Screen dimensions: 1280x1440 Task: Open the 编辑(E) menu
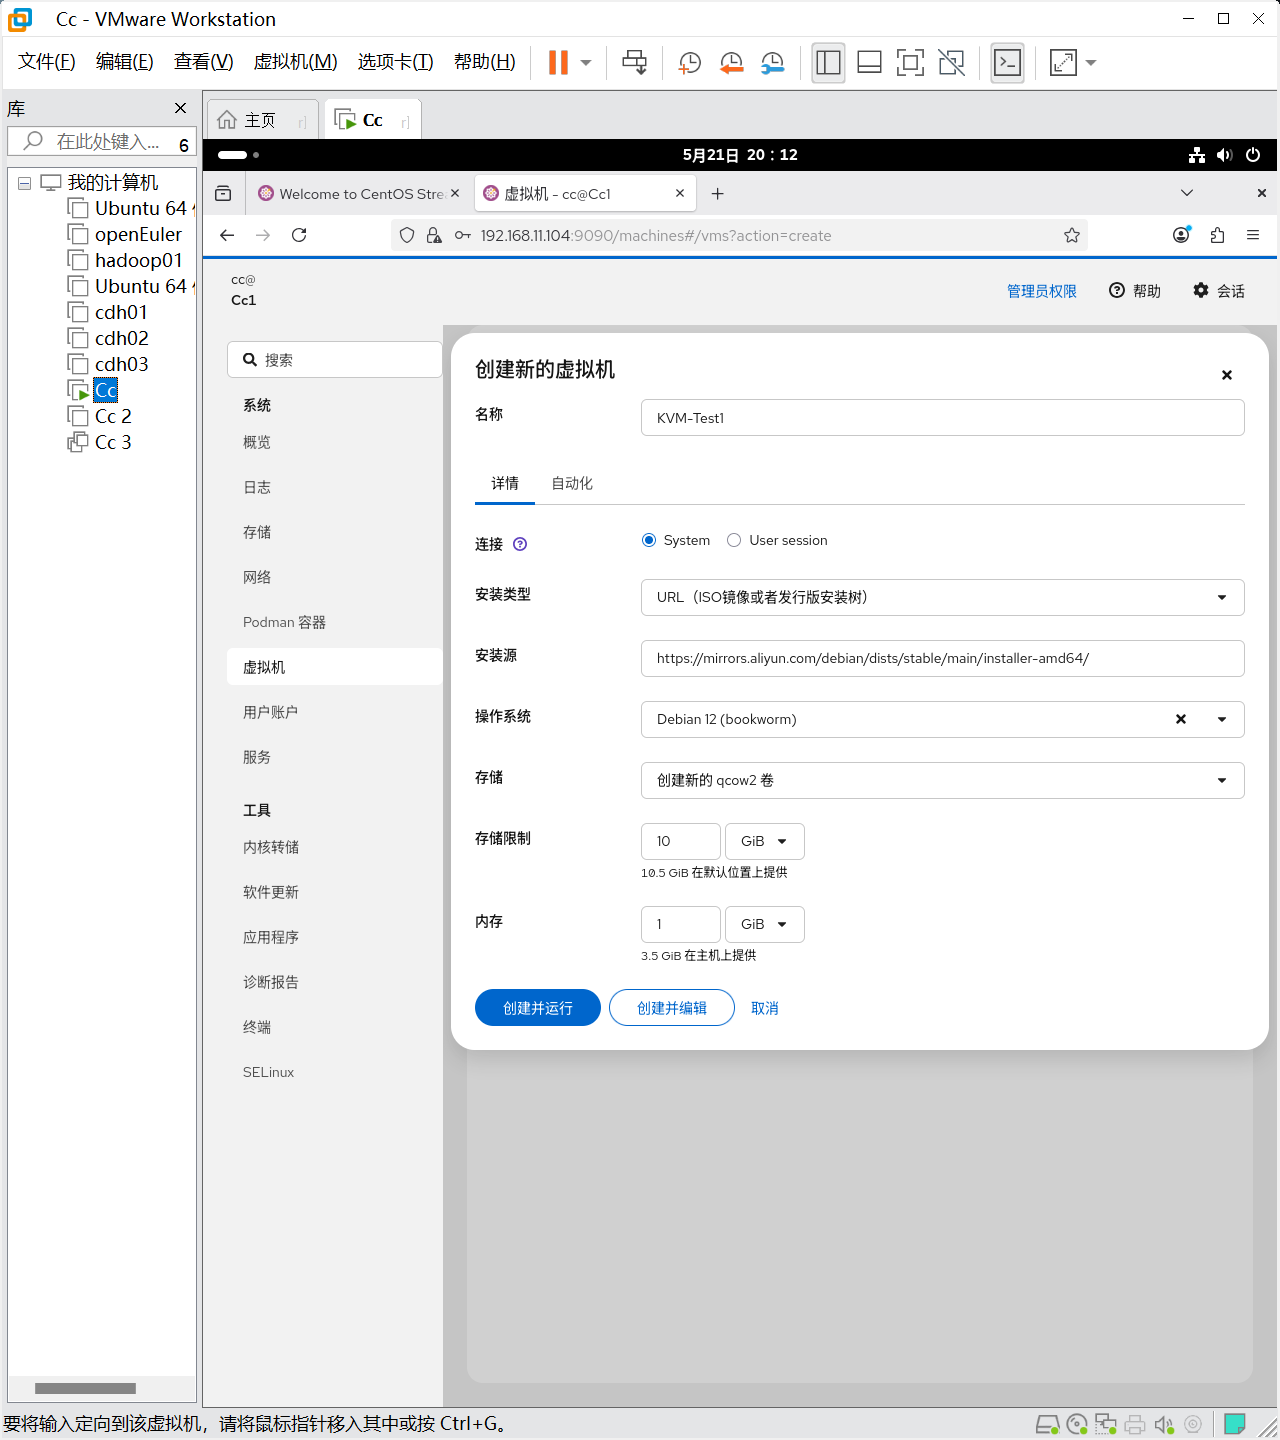click(x=124, y=62)
